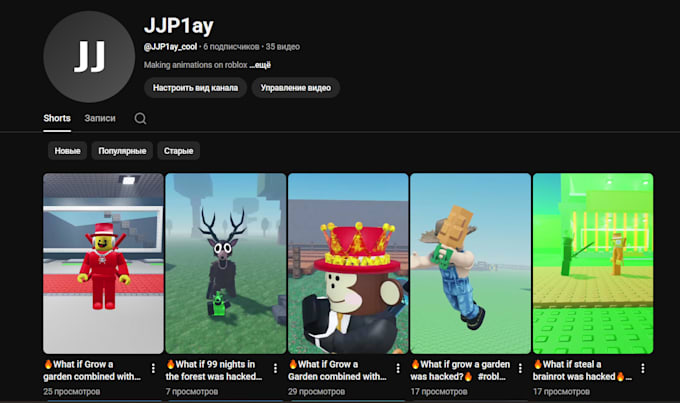Click title 'What if Grow a Garden combined with...' with 29 views

point(337,370)
